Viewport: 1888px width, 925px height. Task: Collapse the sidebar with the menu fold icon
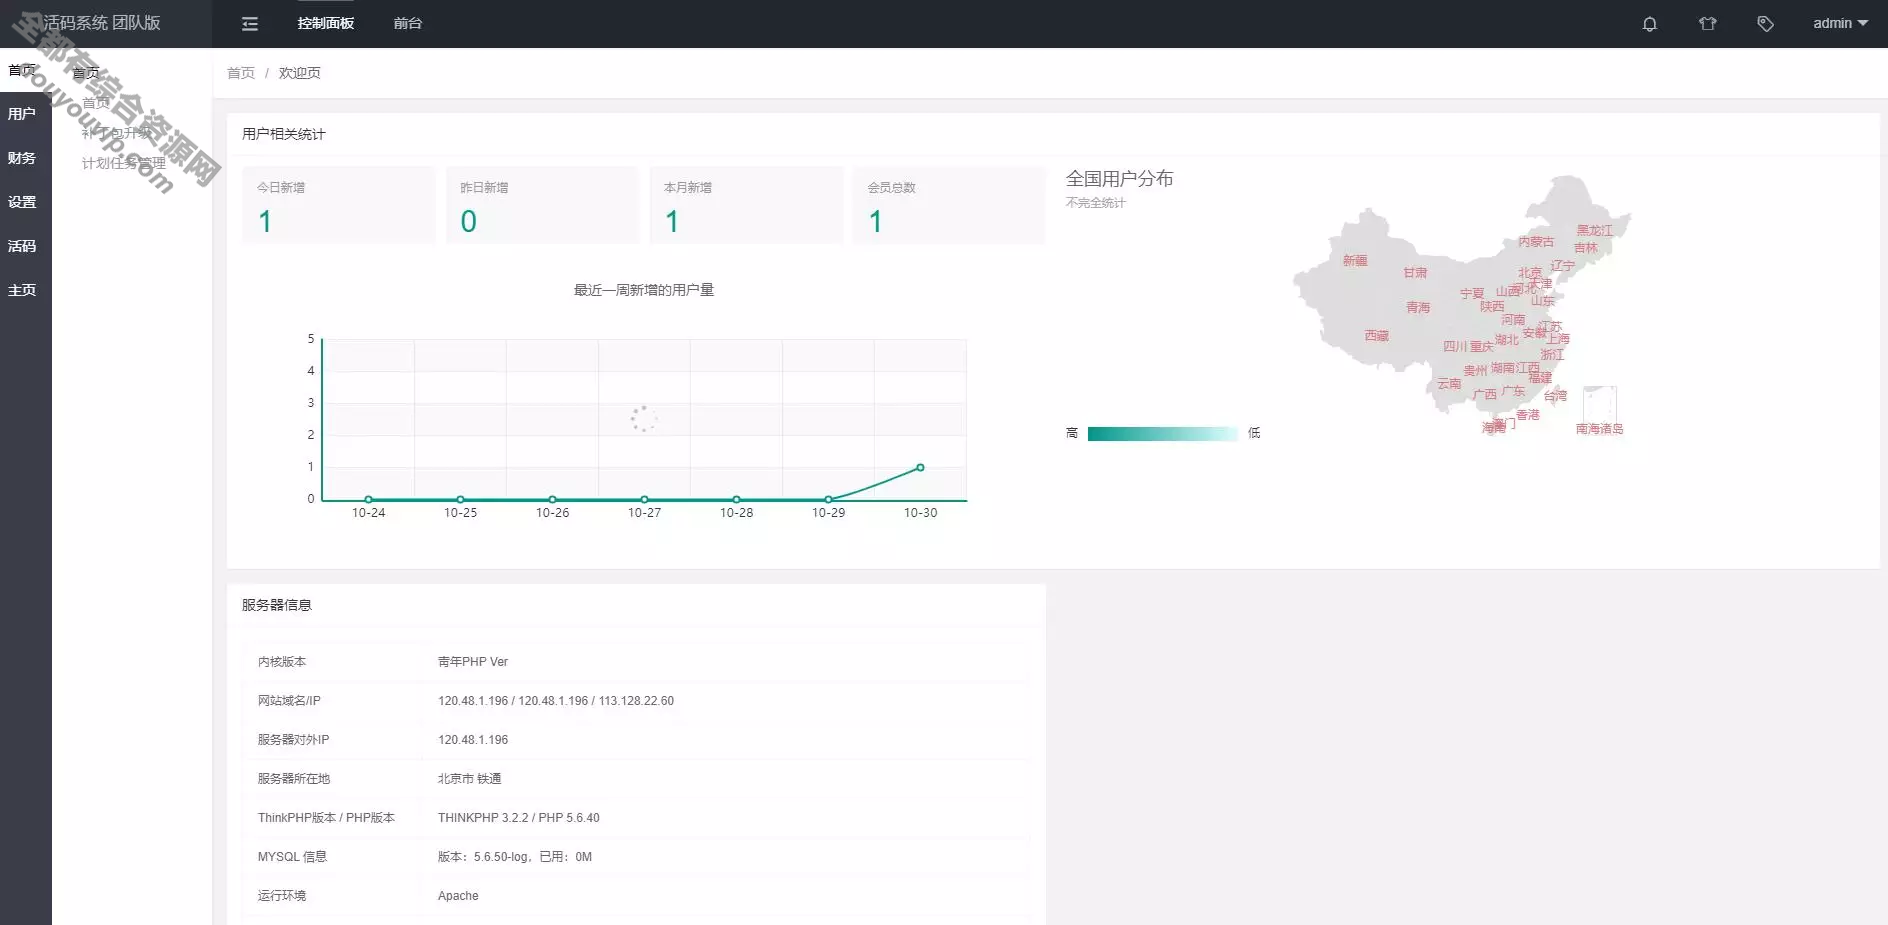click(250, 24)
